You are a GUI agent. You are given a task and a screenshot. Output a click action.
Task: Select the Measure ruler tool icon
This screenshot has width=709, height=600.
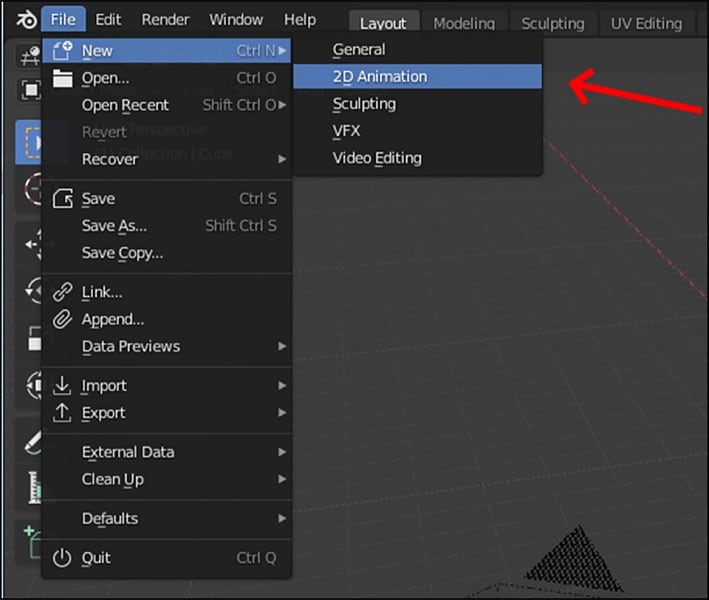(34, 487)
